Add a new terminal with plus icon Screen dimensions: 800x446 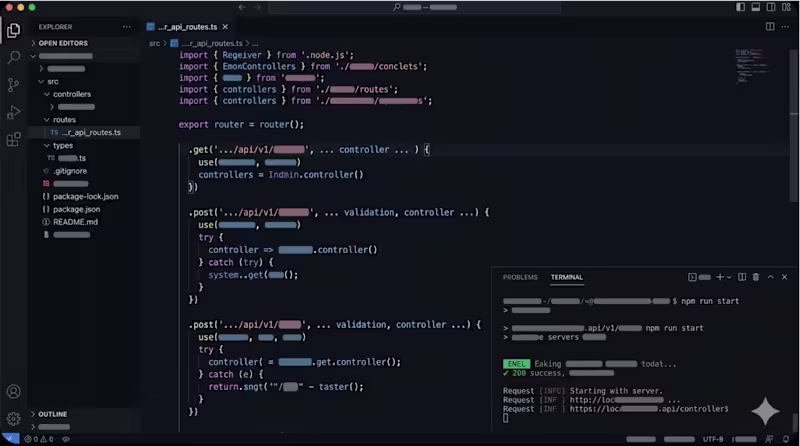pos(720,277)
